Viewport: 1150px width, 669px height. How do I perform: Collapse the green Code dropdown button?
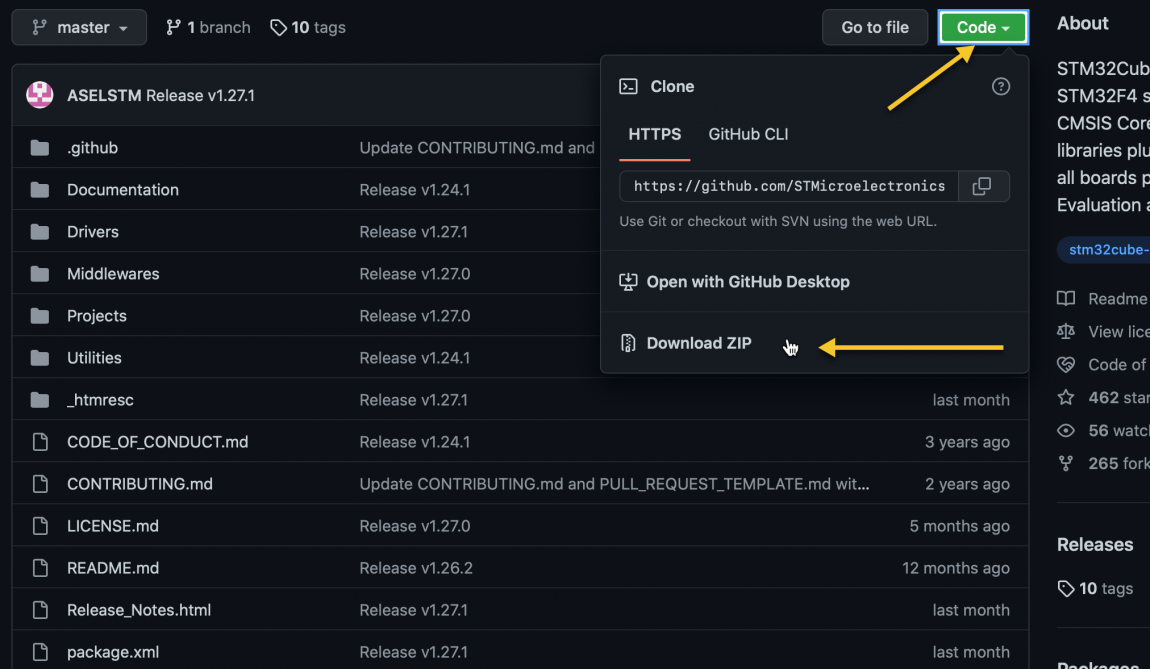pos(983,27)
